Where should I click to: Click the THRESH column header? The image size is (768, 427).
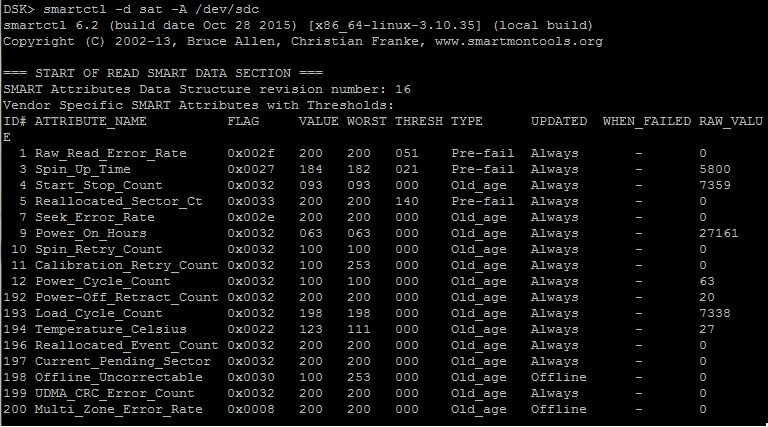click(418, 121)
